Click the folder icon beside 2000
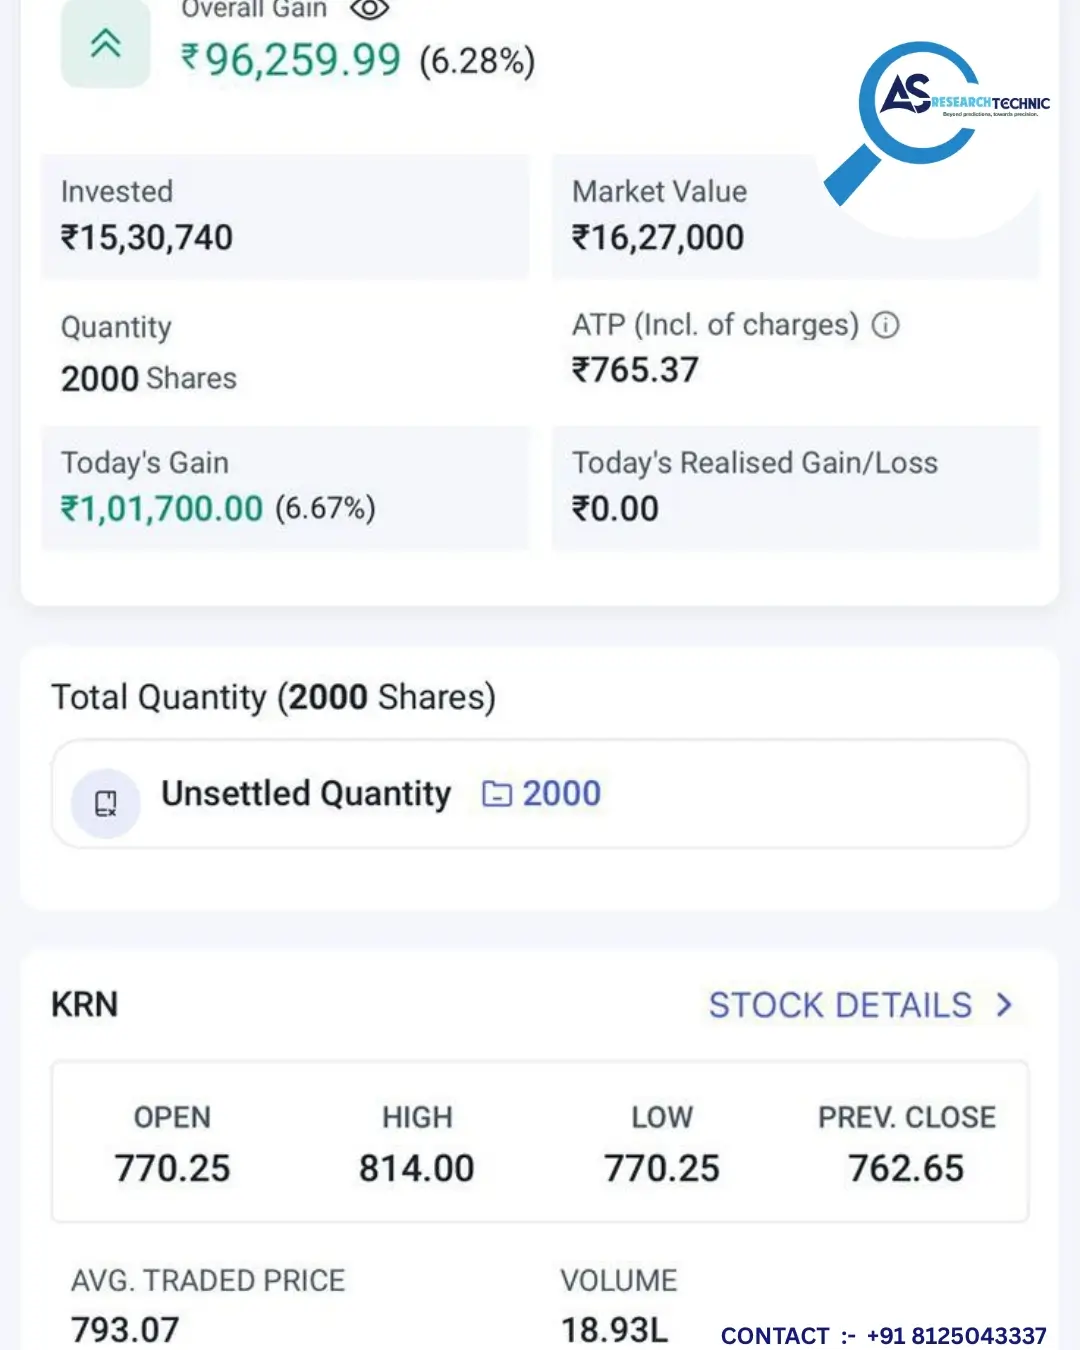 click(497, 794)
